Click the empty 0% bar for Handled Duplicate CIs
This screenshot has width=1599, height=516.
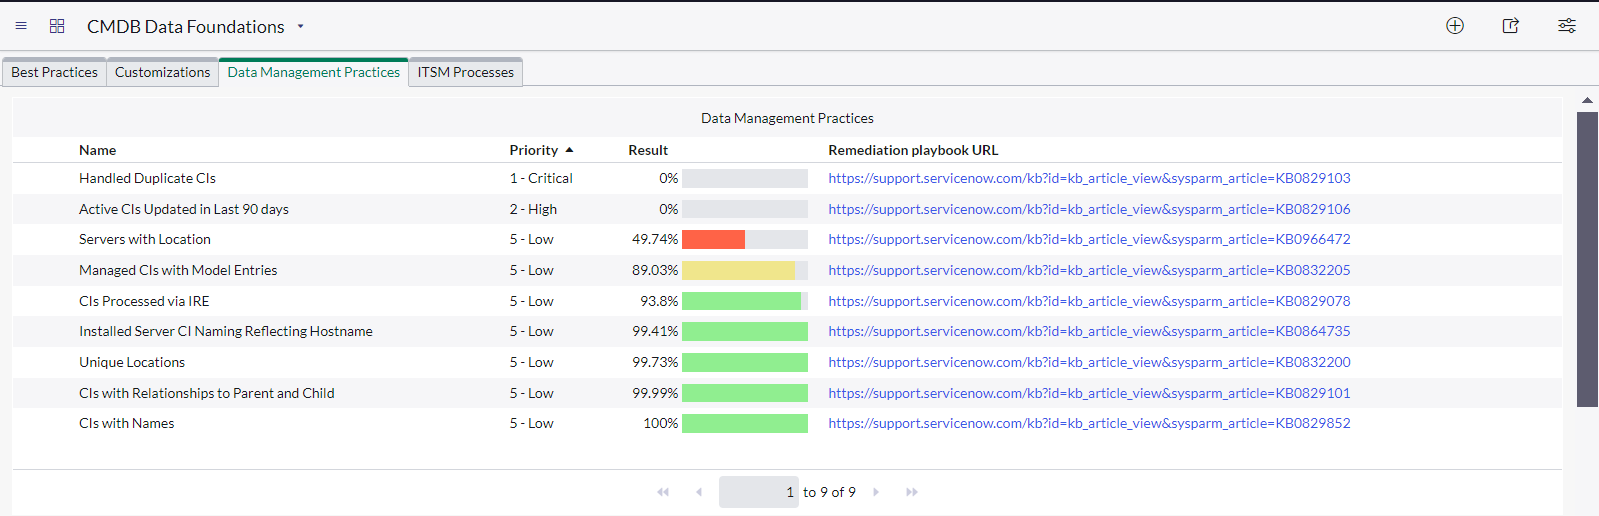[x=745, y=178]
